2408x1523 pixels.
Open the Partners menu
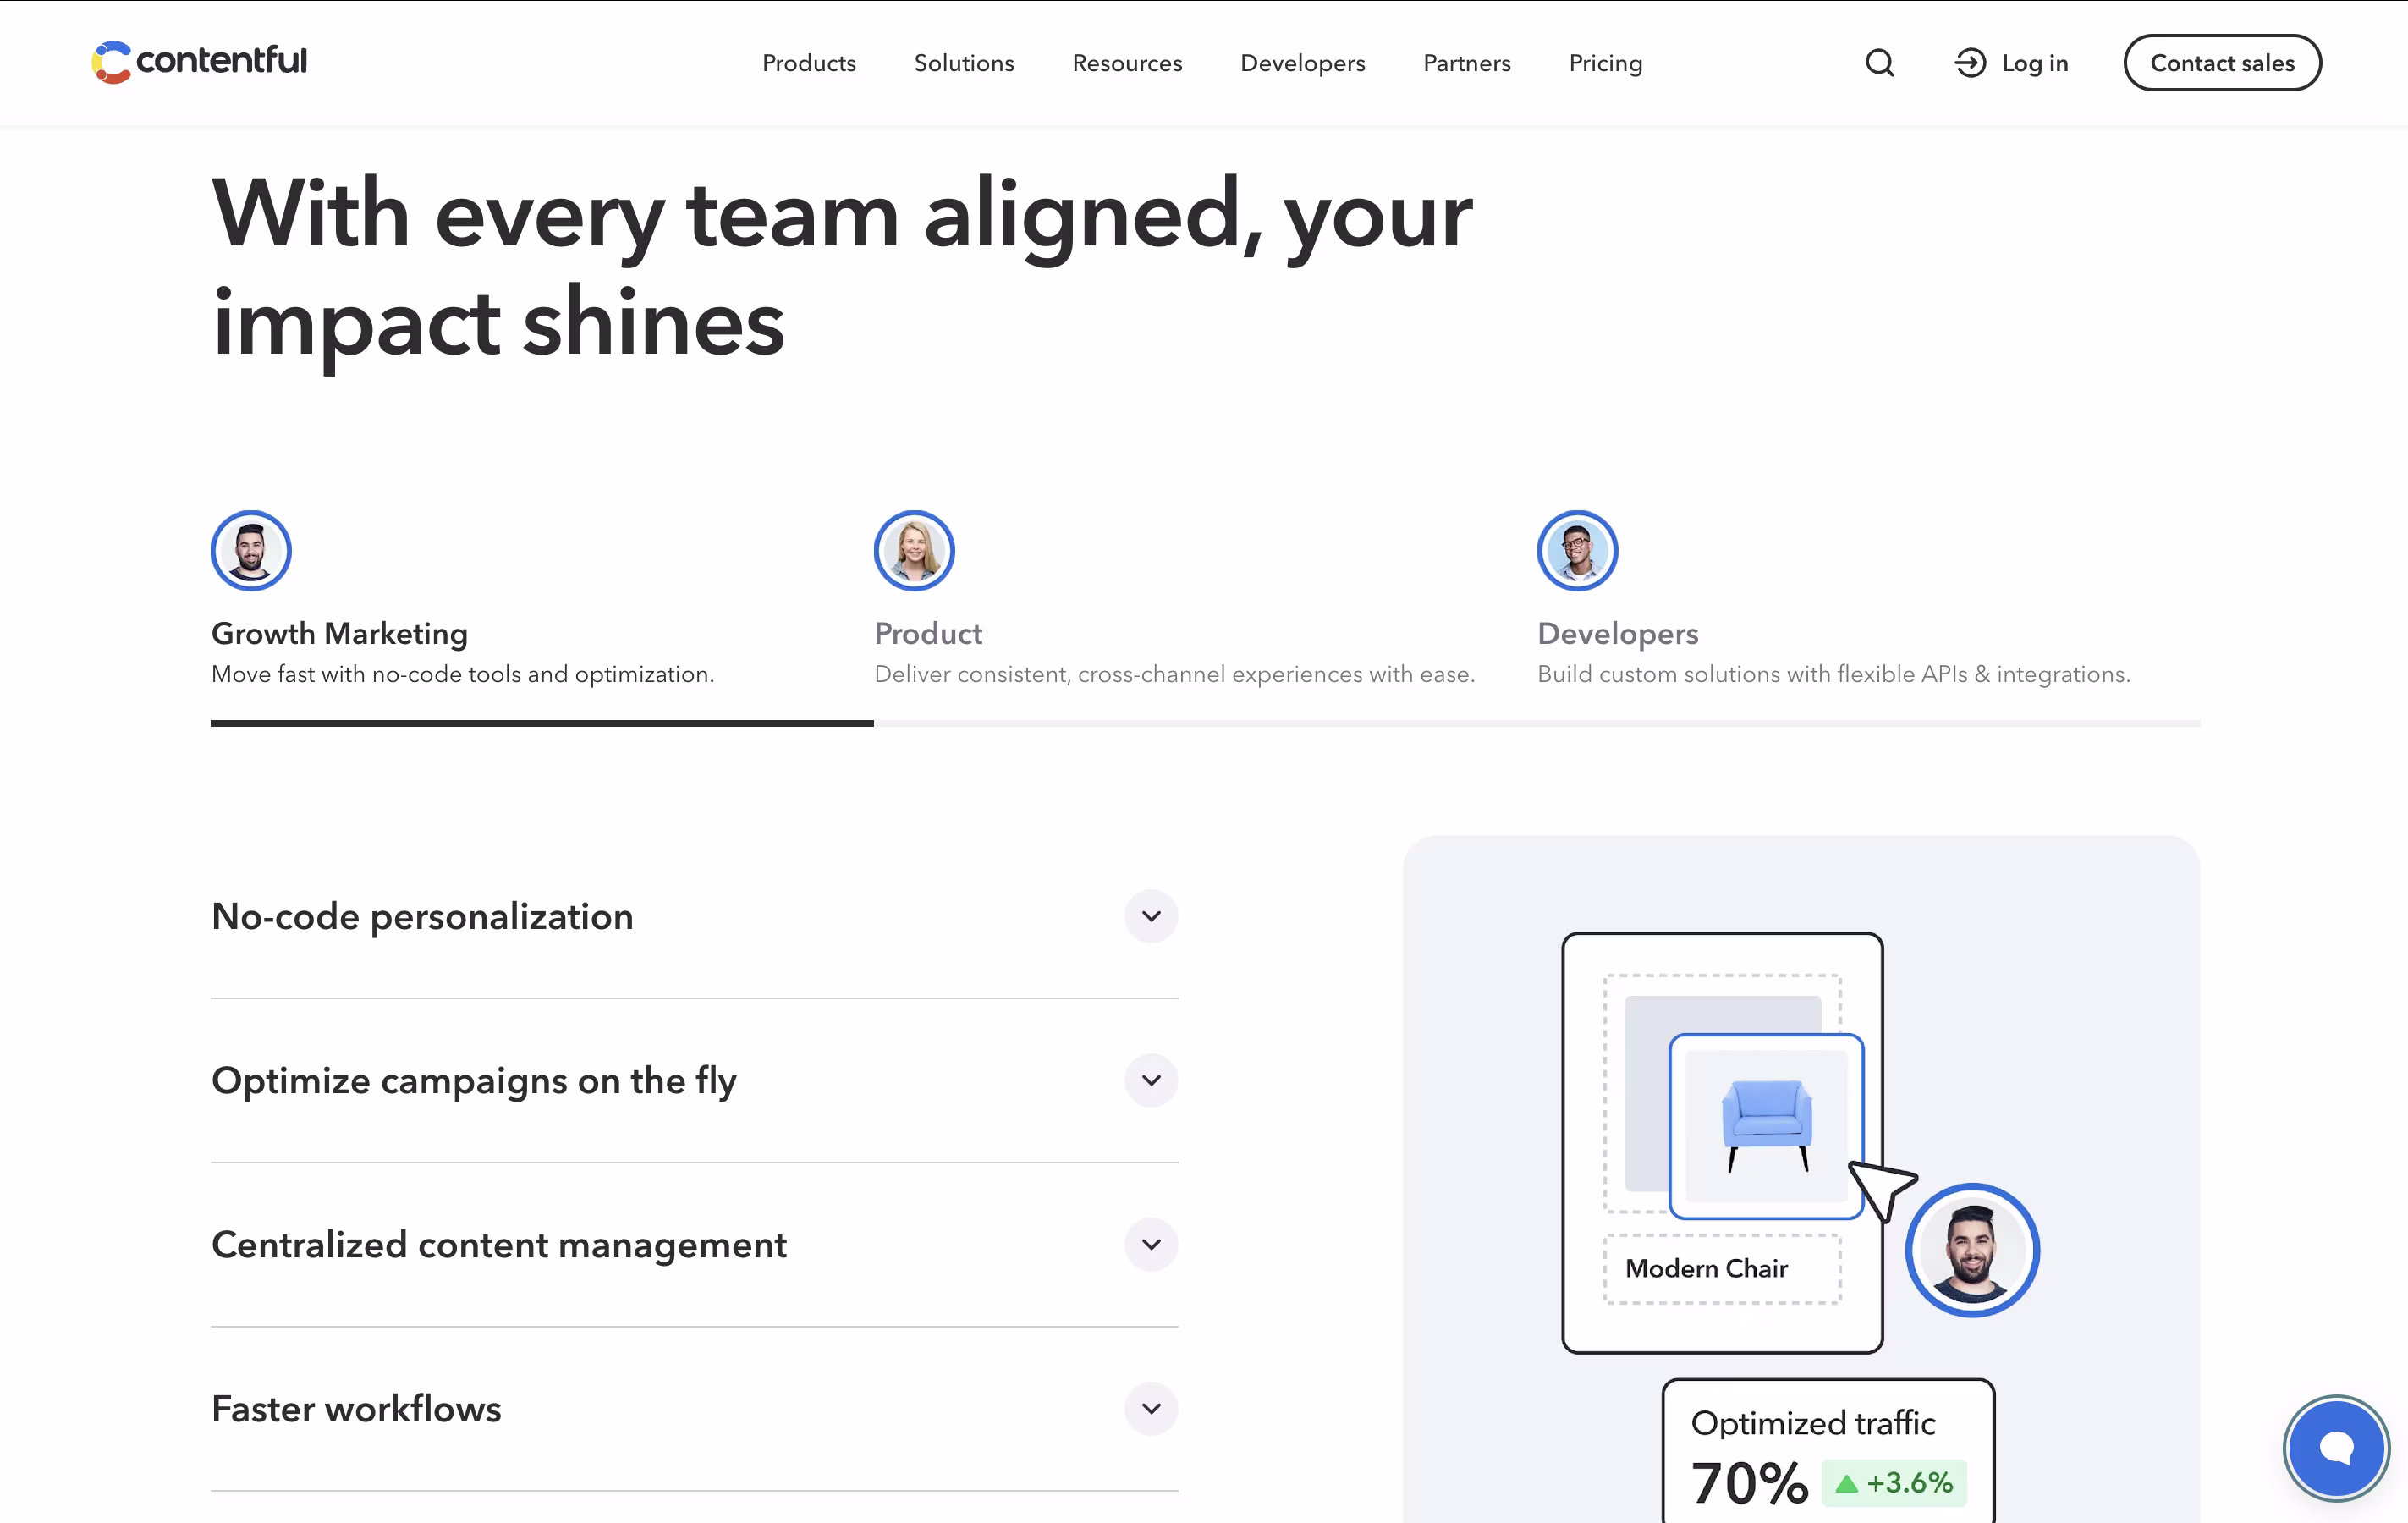[x=1467, y=63]
